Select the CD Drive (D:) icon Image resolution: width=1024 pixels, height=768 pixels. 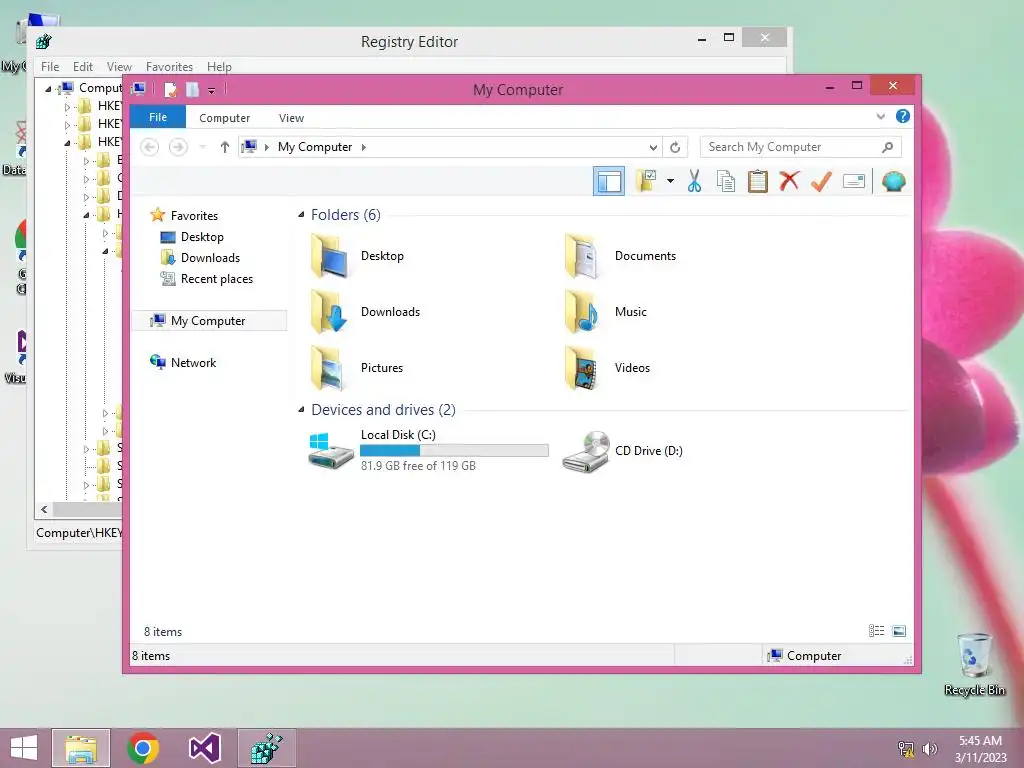586,451
